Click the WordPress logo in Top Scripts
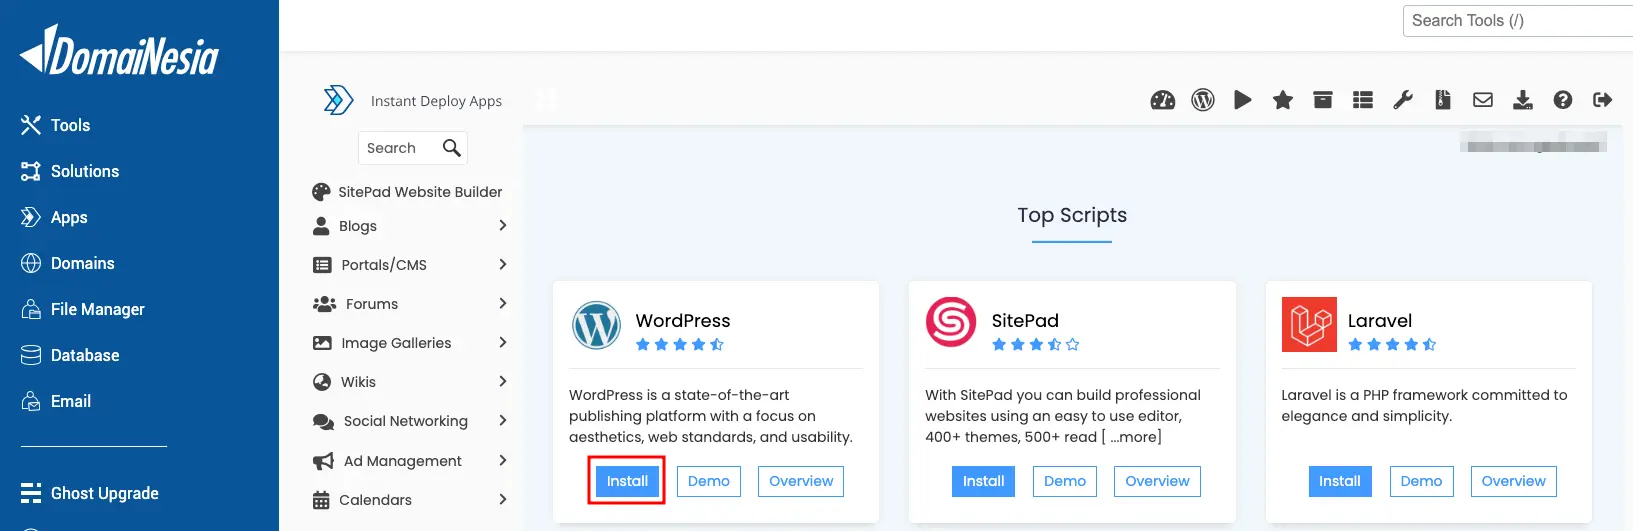 pyautogui.click(x=596, y=325)
